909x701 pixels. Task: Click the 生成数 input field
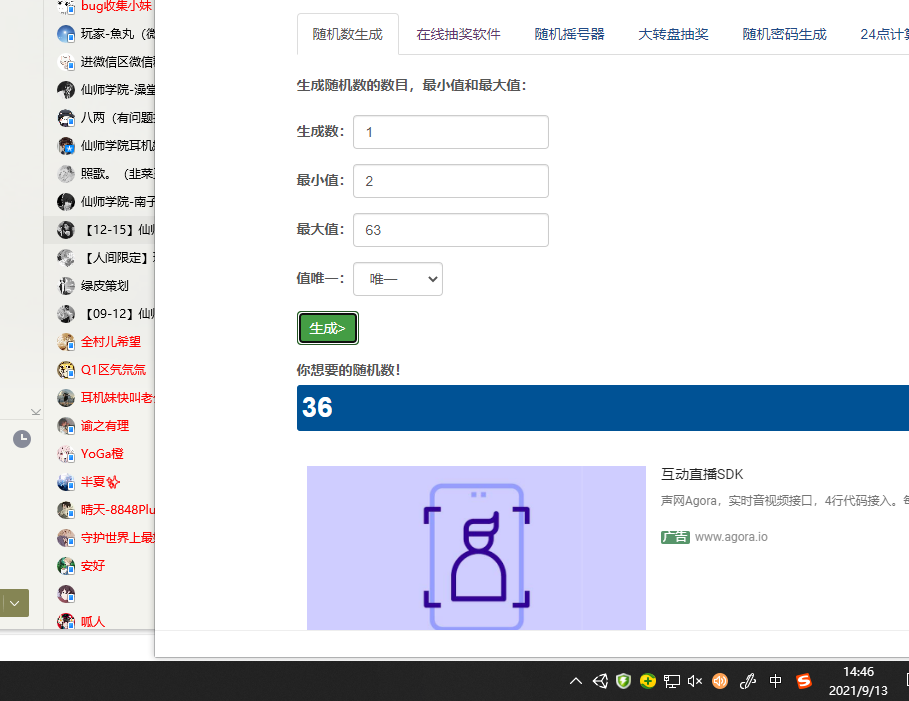point(451,132)
